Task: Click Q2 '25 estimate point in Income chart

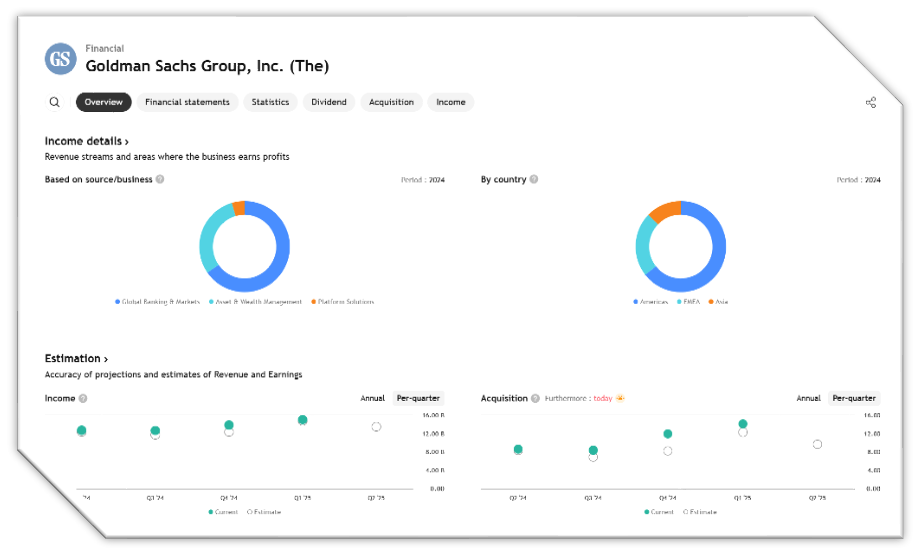Action: [376, 427]
